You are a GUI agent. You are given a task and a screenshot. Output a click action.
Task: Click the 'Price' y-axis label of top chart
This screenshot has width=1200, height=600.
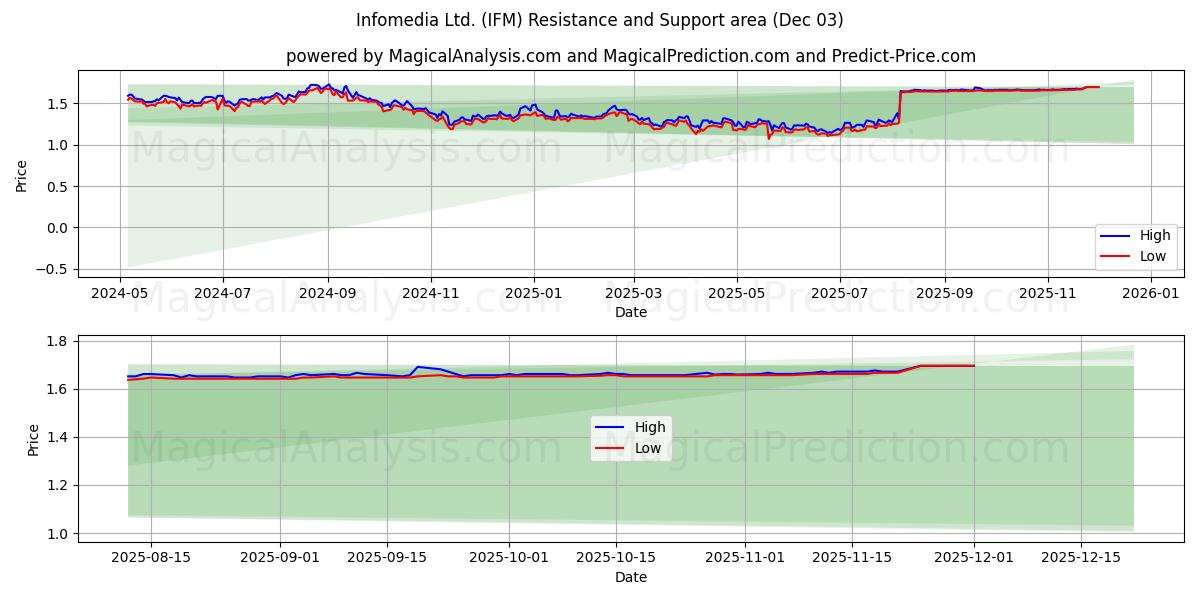tap(22, 174)
